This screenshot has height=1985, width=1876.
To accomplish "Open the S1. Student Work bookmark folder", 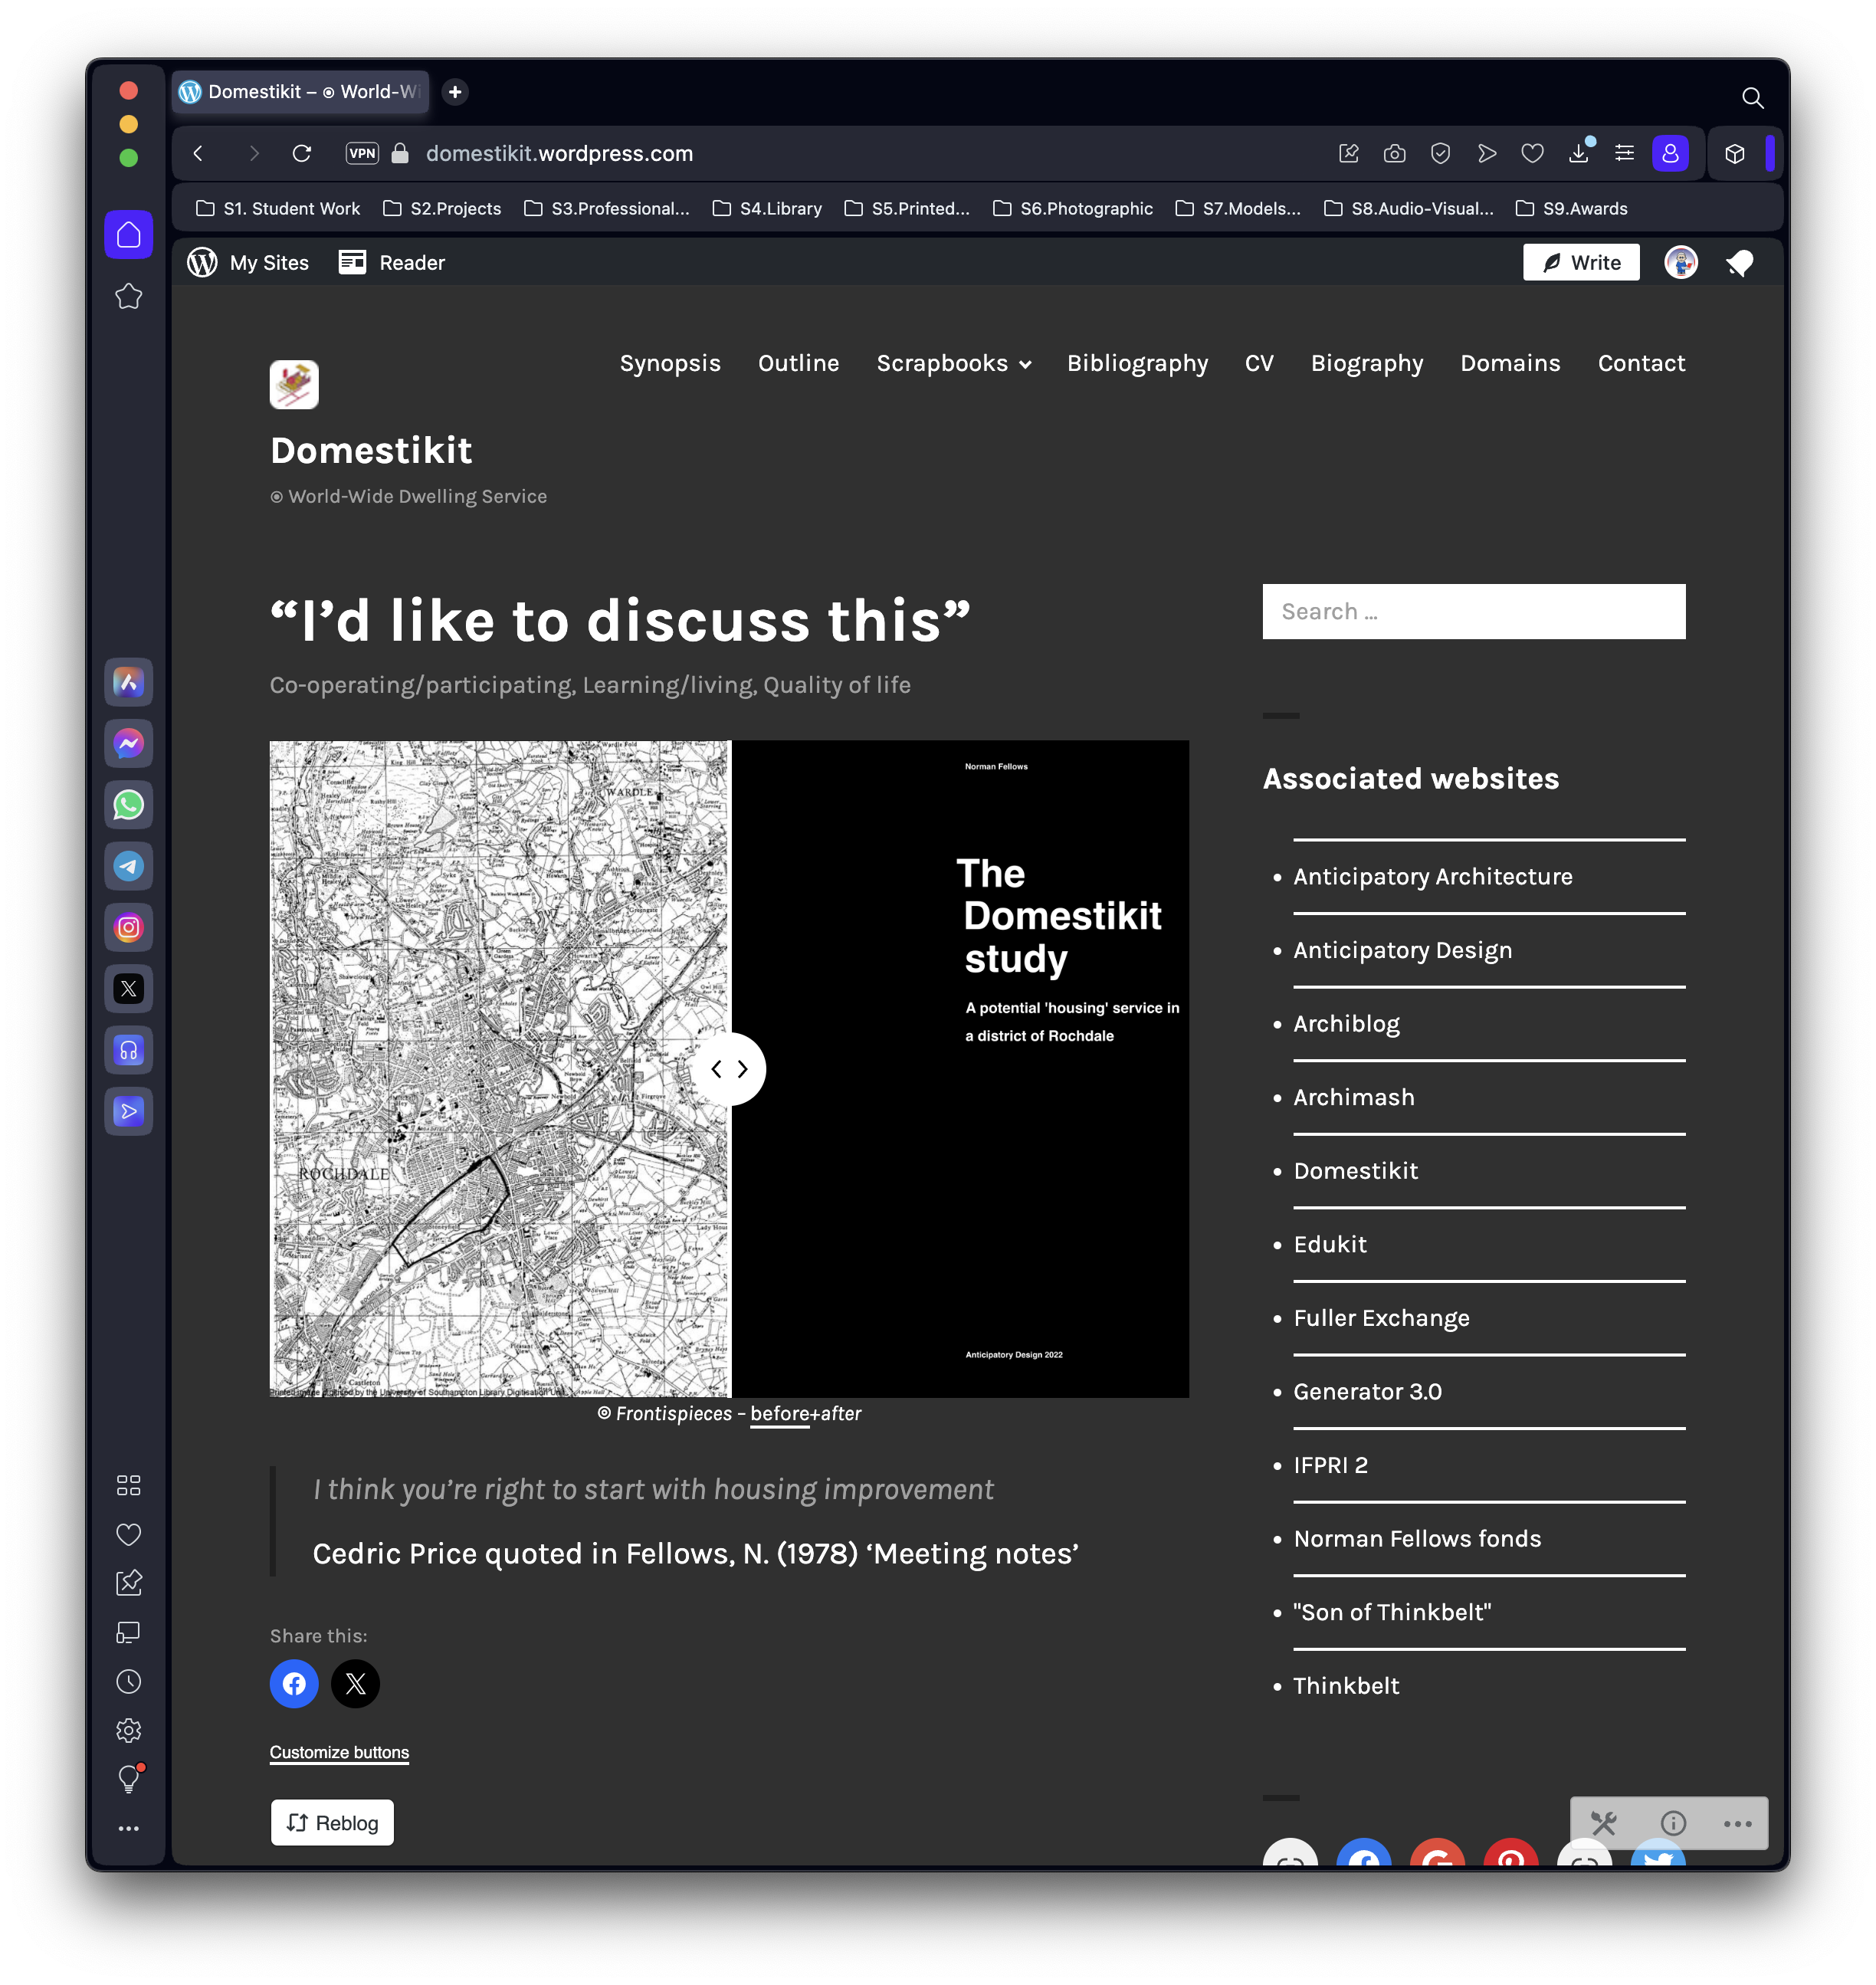I will pyautogui.click(x=278, y=209).
